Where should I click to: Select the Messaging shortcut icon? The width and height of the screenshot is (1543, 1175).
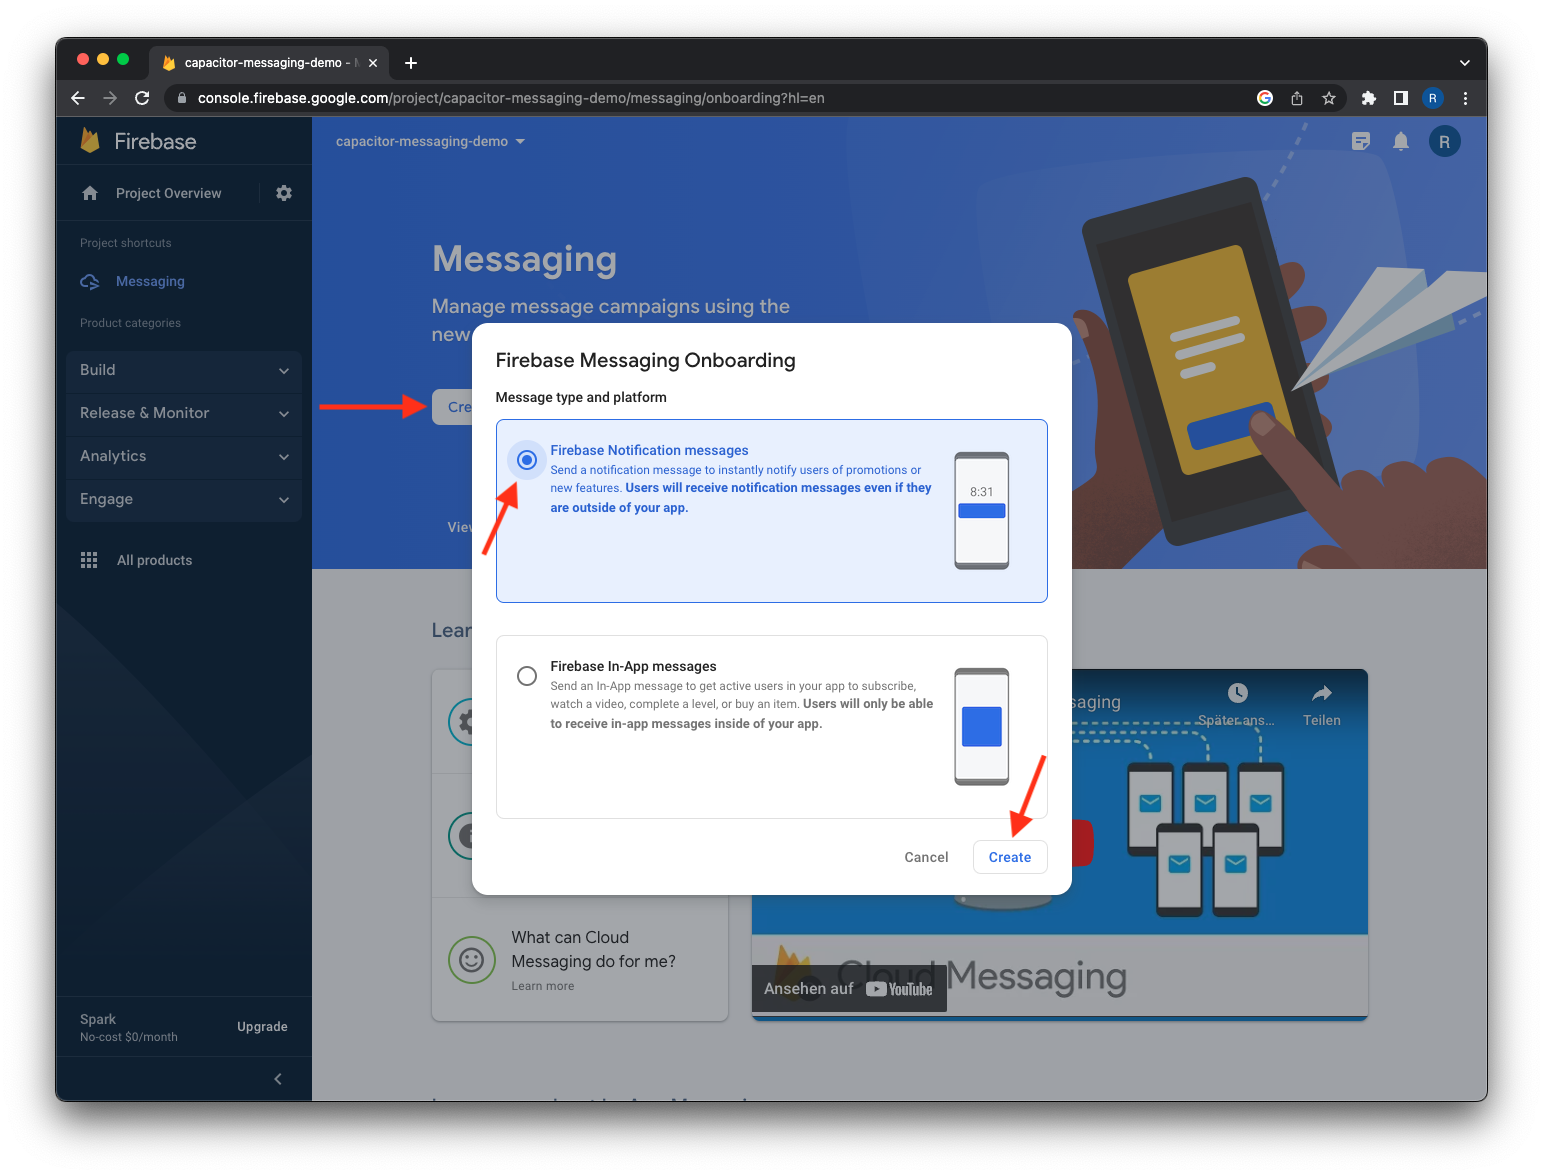pyautogui.click(x=89, y=281)
